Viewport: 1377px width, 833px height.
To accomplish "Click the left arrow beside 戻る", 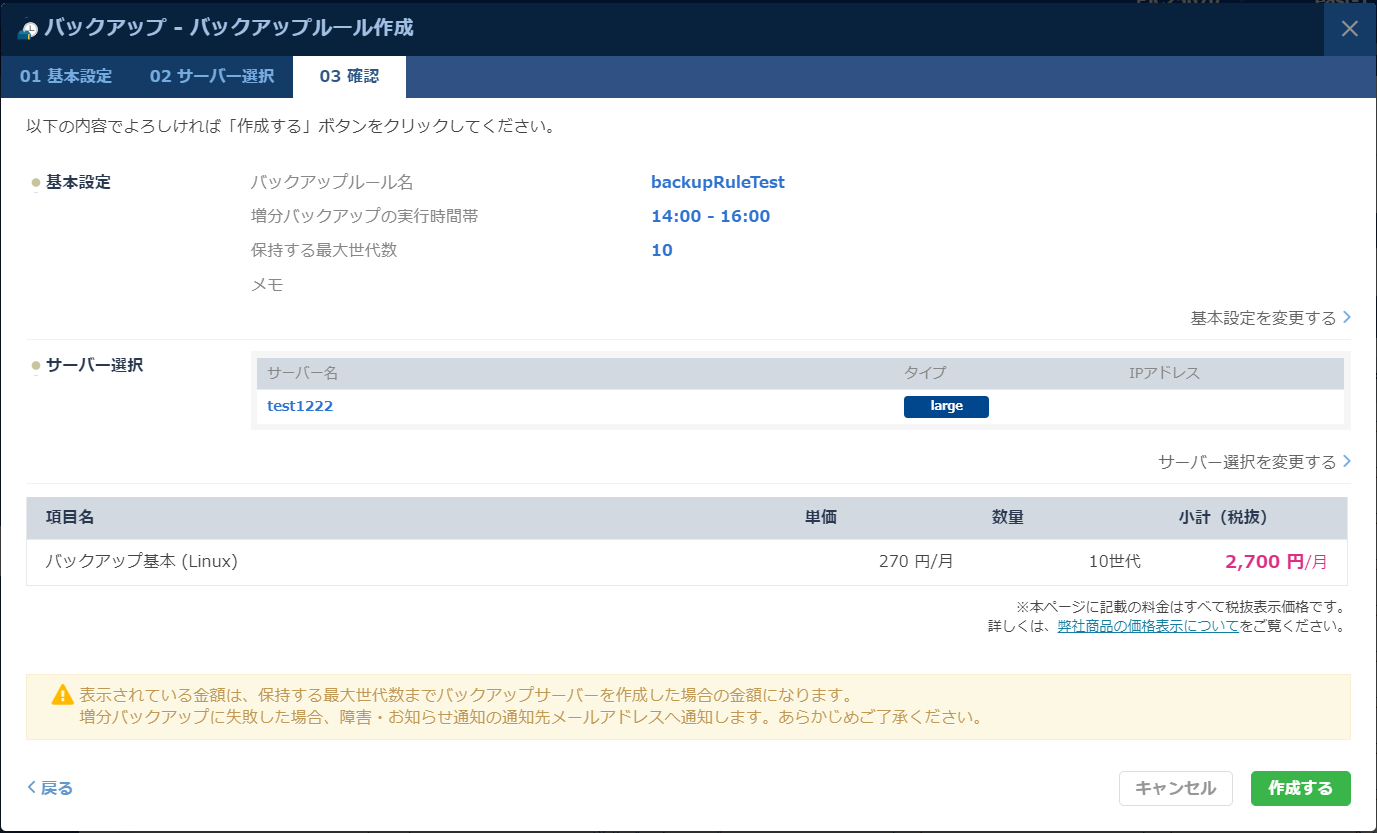I will tap(32, 788).
